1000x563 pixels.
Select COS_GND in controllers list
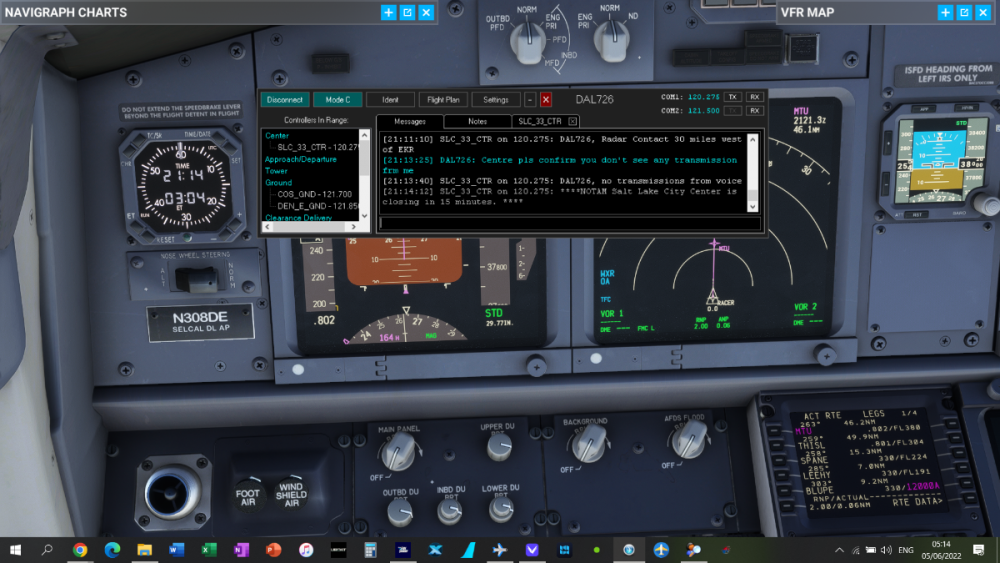[x=314, y=194]
